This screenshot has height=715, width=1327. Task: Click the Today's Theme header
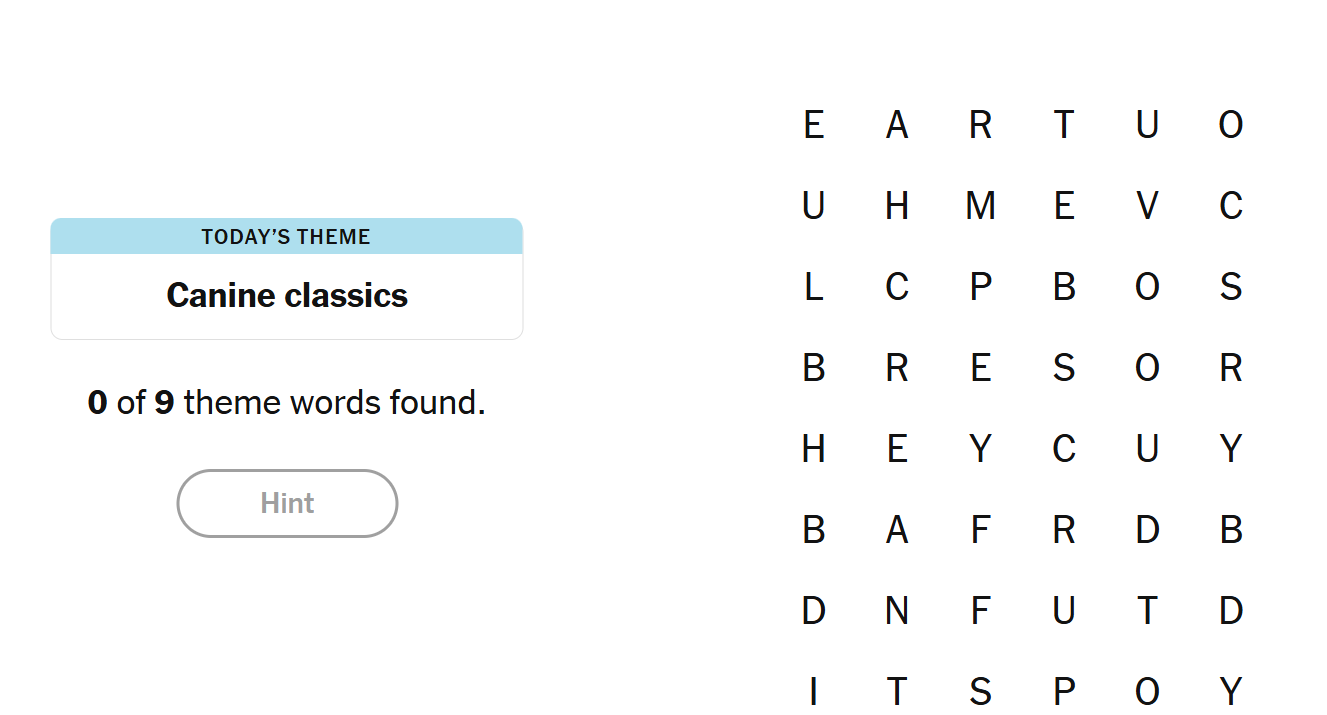click(286, 237)
